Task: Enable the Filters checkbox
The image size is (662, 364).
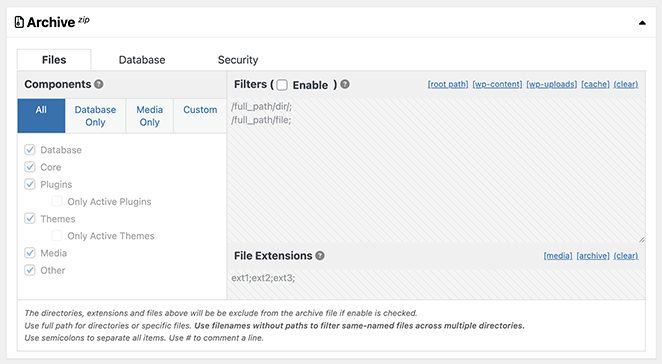Action: [x=282, y=85]
